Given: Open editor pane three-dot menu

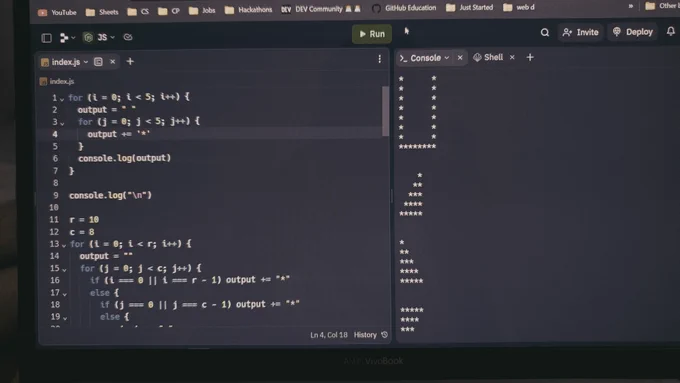Looking at the screenshot, I should (379, 59).
